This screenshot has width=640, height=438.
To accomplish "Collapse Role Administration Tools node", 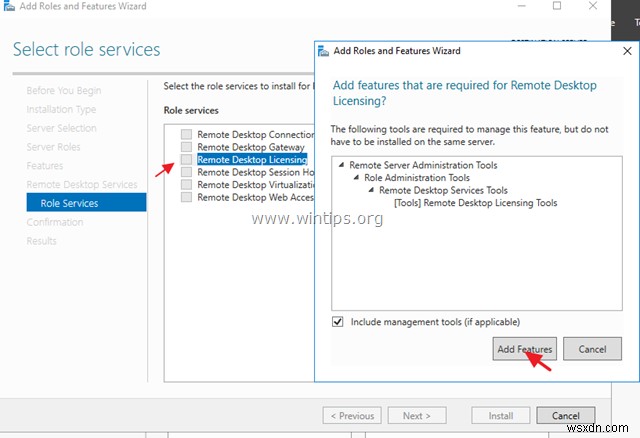I will (x=356, y=178).
